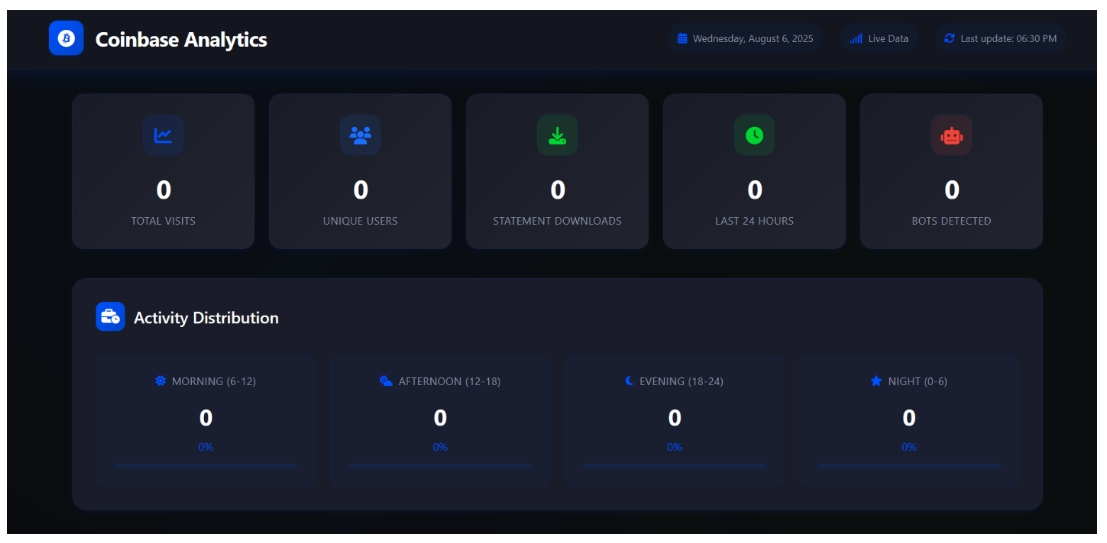
Task: Click the Coinbase Bitcoin logo icon
Action: pos(66,38)
